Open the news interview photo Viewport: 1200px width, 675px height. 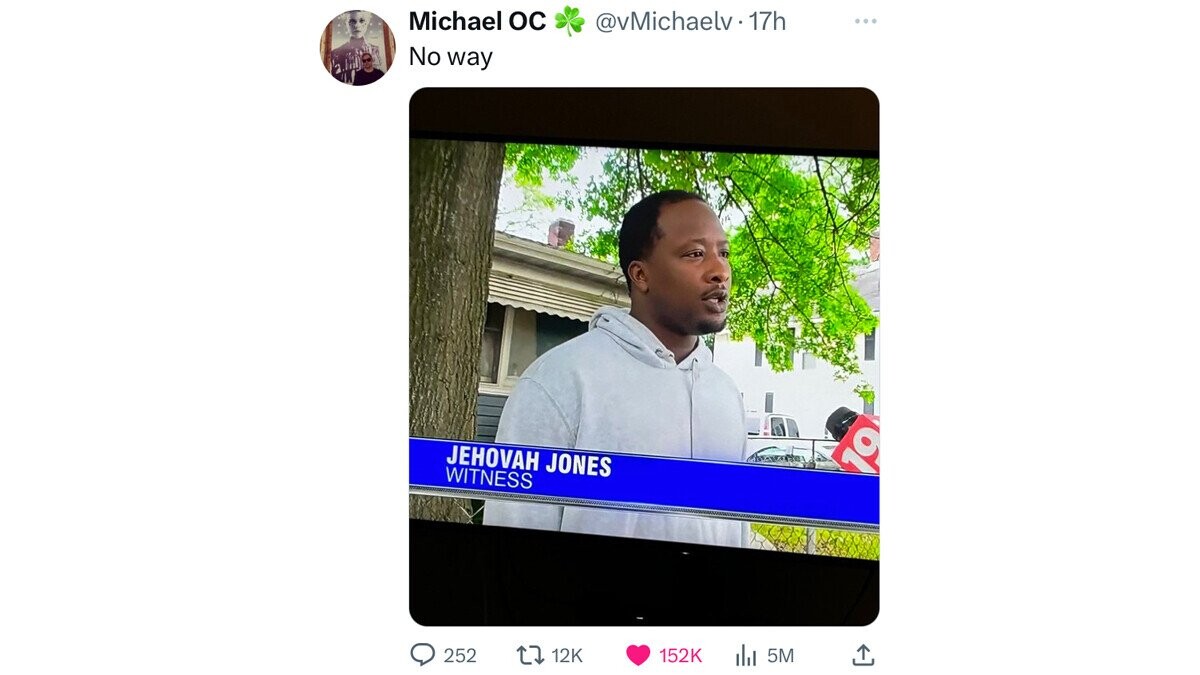tap(644, 356)
